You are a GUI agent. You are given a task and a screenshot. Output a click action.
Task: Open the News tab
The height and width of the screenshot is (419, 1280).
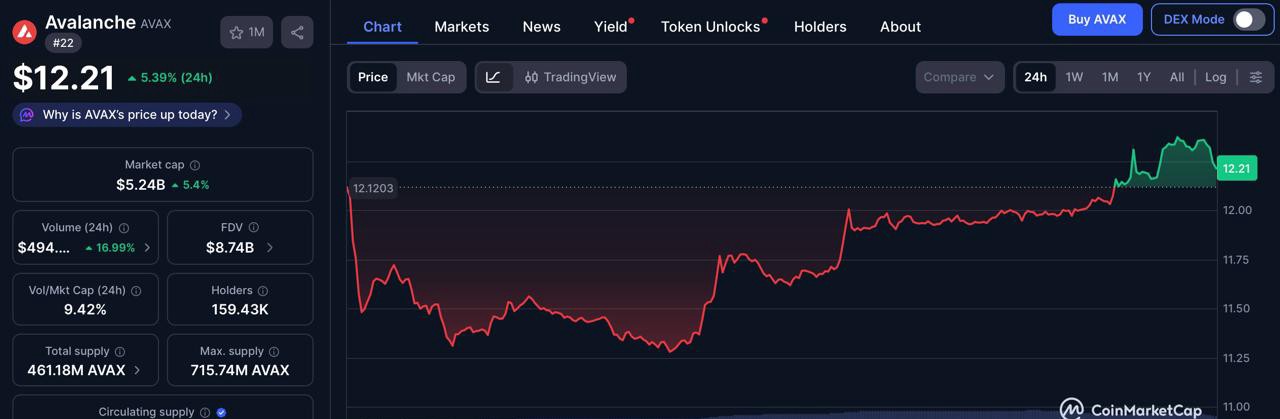(541, 27)
